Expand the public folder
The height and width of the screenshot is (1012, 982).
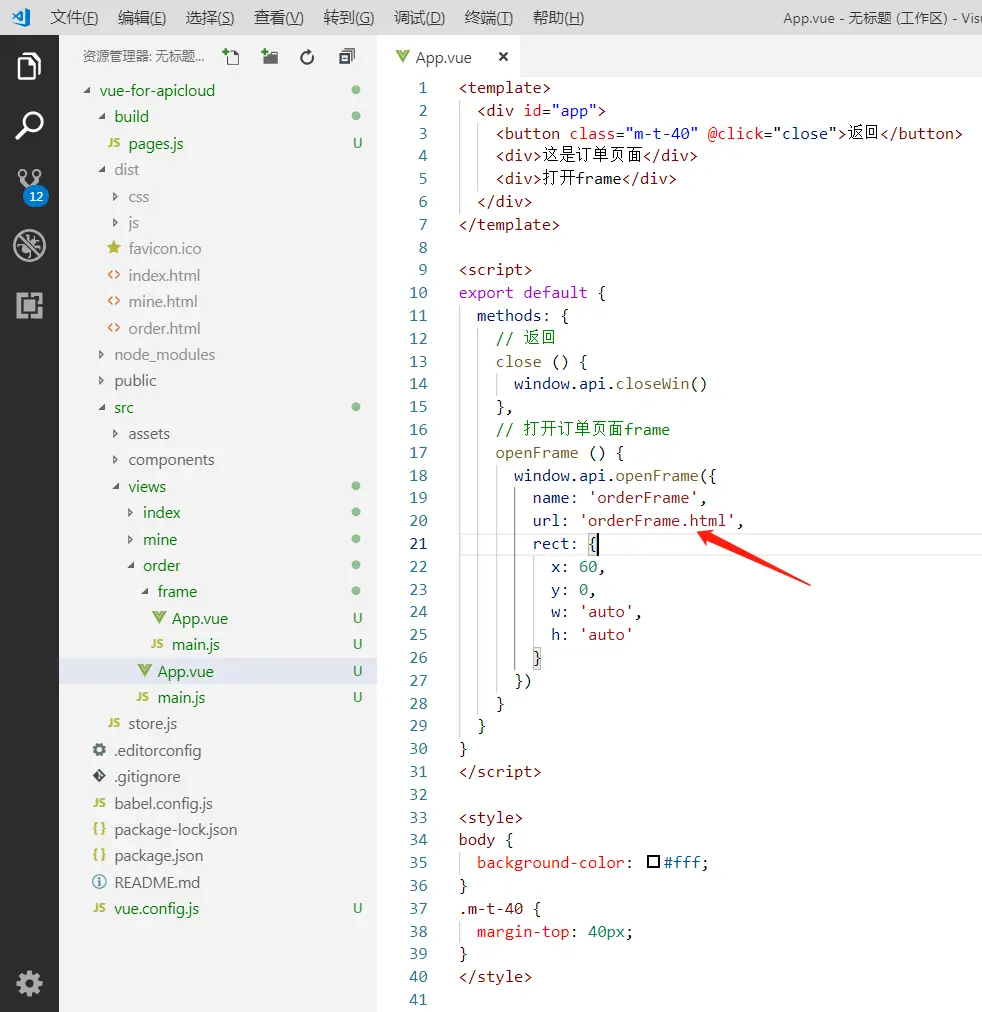(x=101, y=380)
